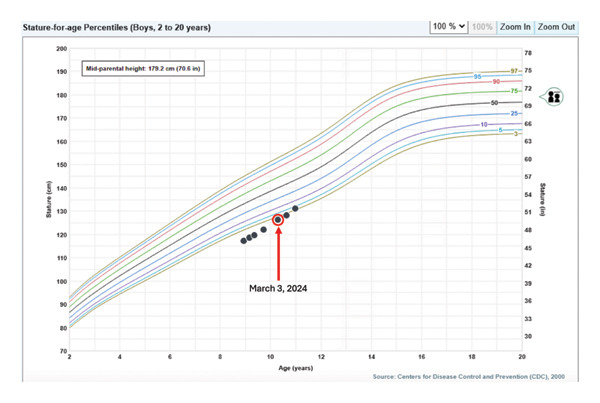Click the 75th percentile green label

pos(514,91)
